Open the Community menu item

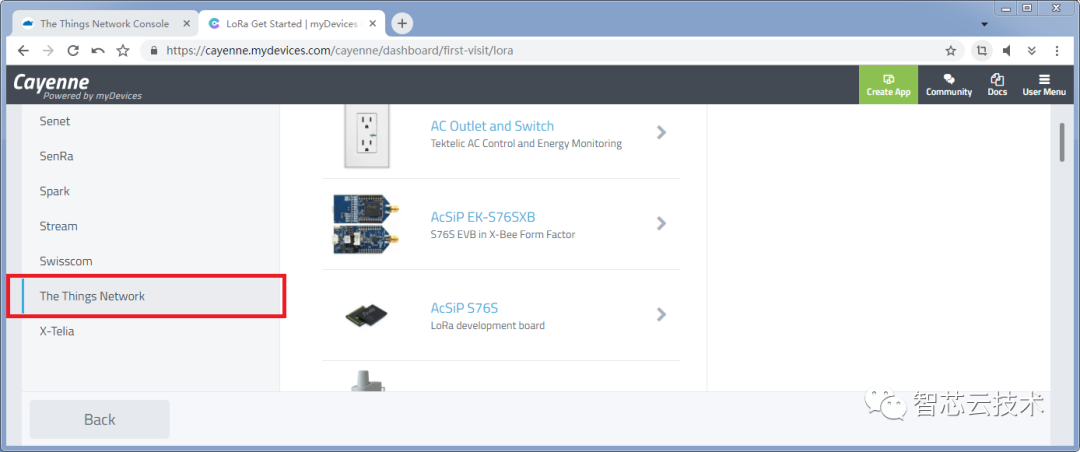pyautogui.click(x=948, y=85)
